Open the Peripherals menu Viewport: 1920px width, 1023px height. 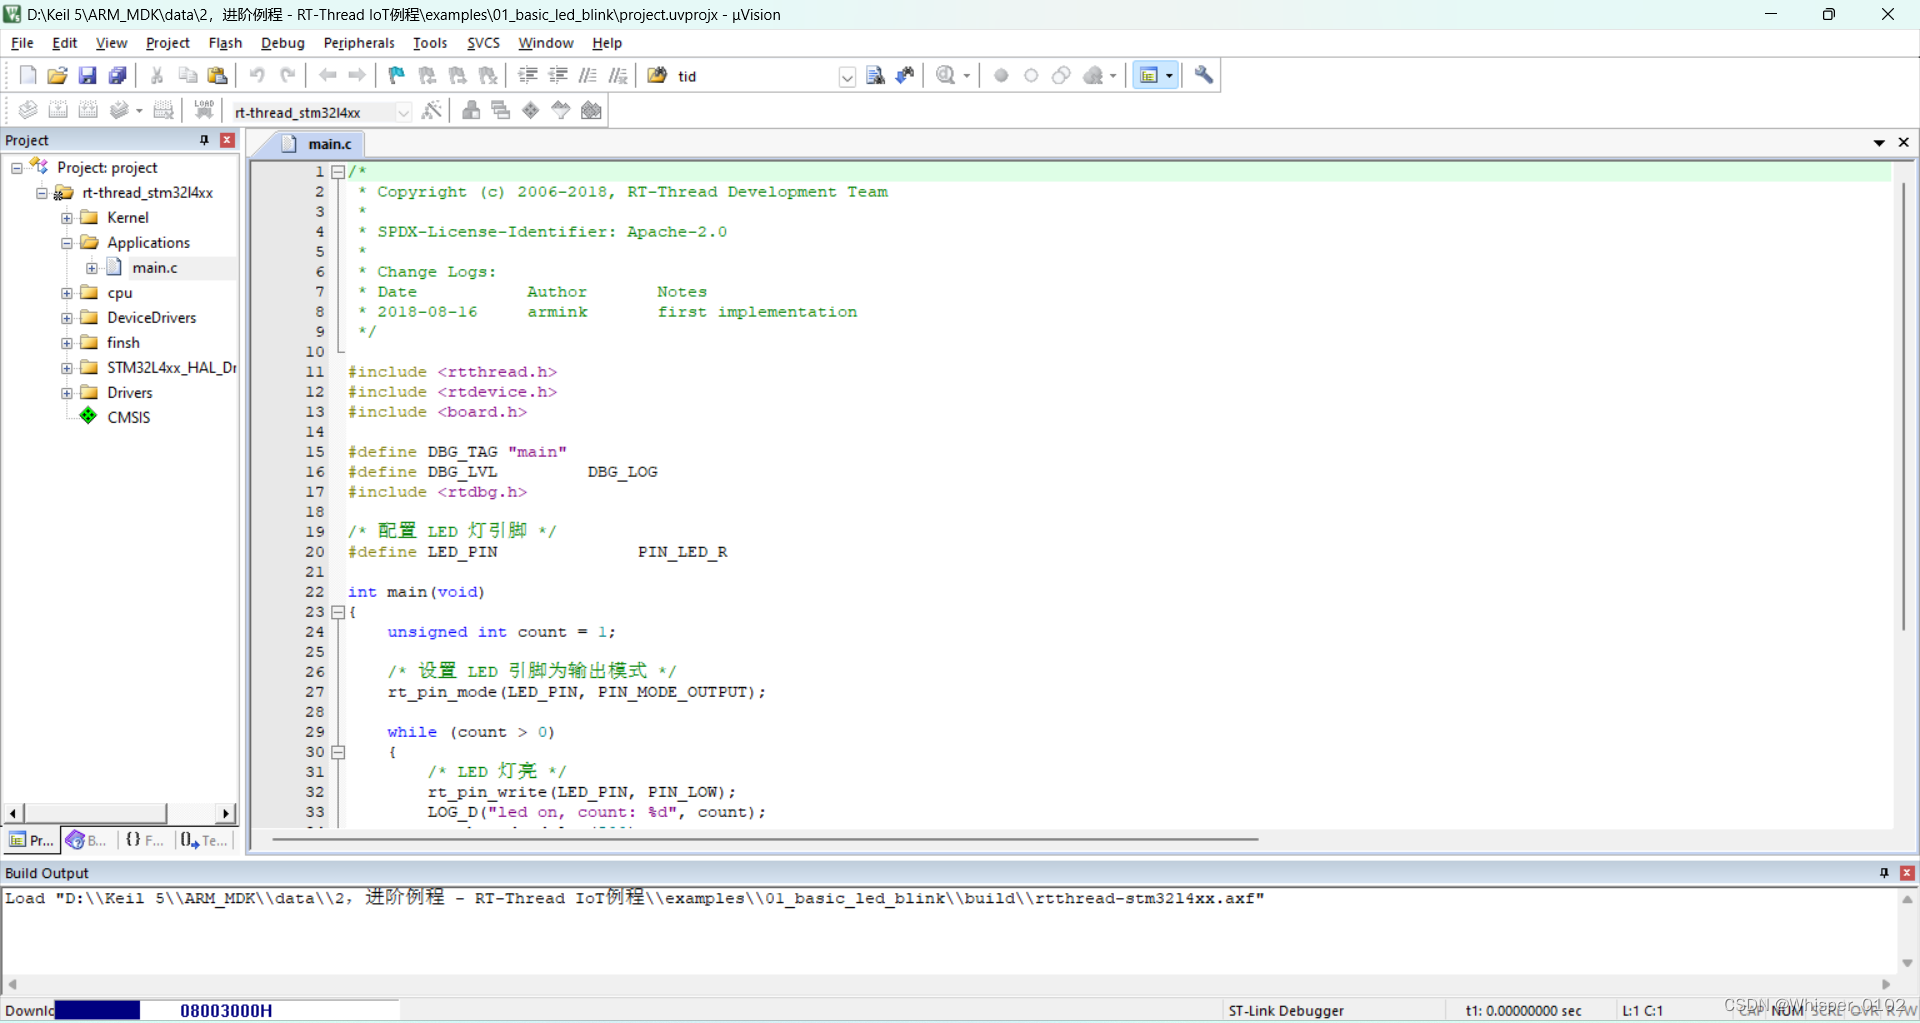coord(358,43)
